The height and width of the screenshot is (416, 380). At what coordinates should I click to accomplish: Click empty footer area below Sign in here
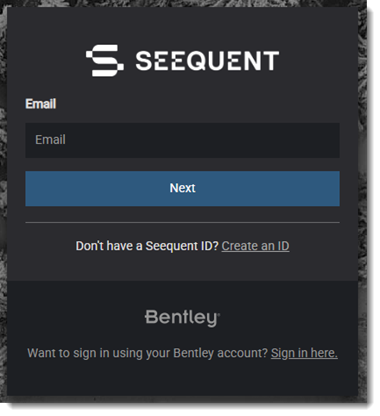182,378
